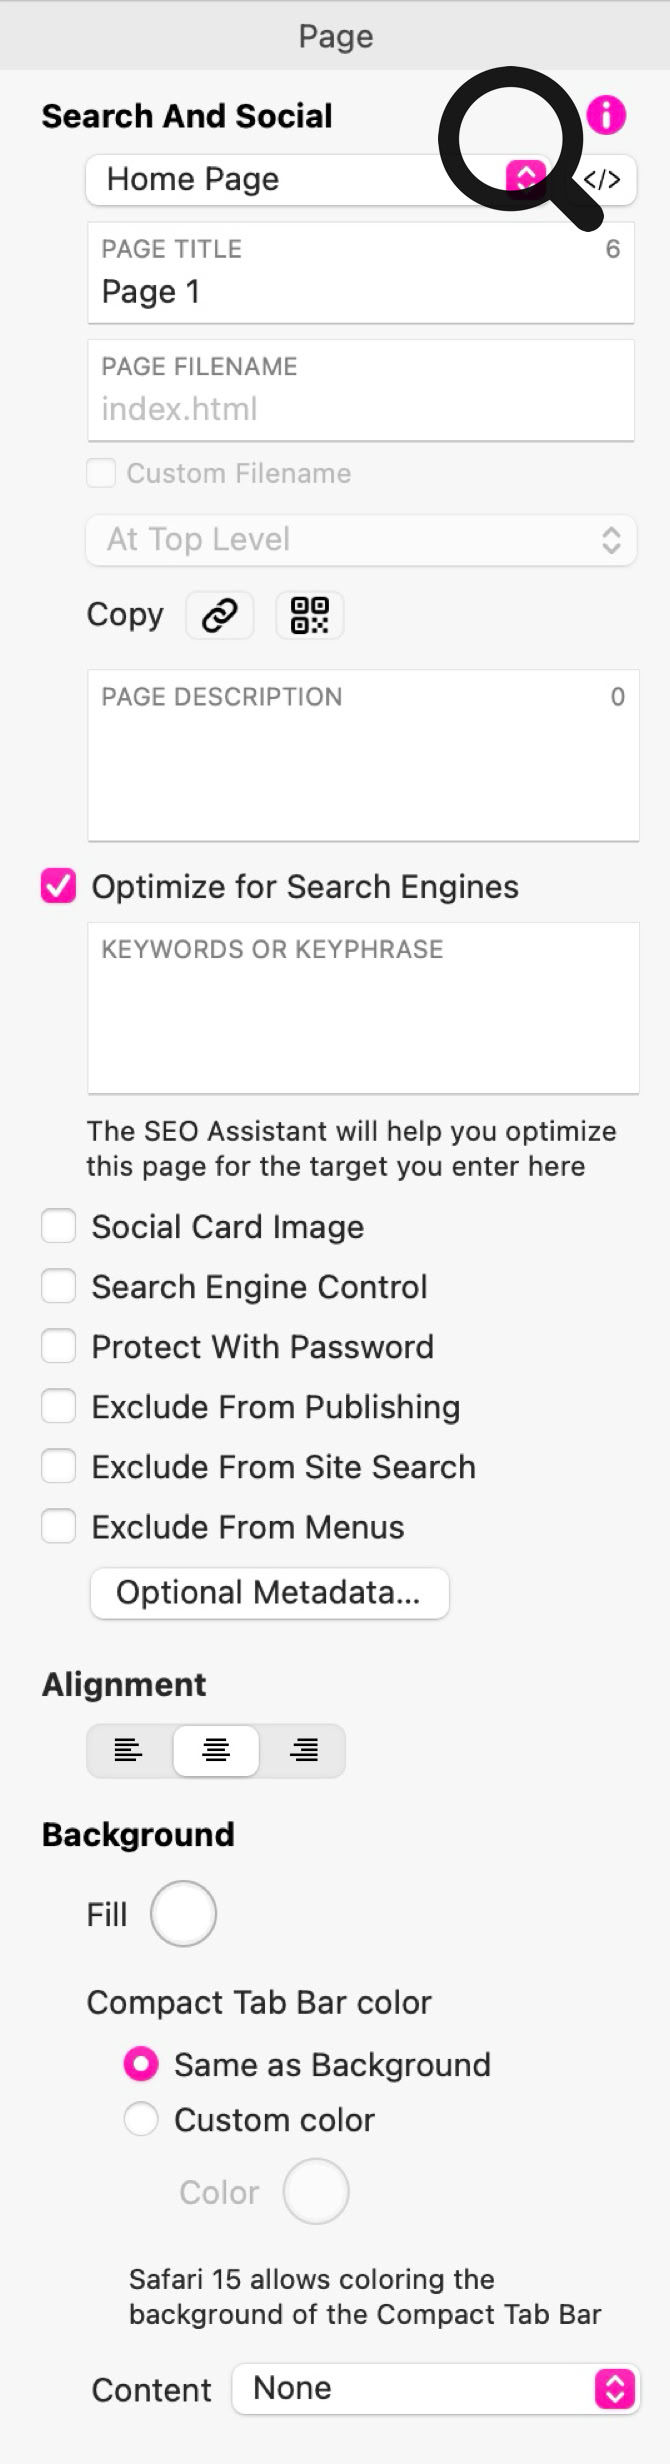Enable Social Card Image checkbox
The height and width of the screenshot is (2464, 670).
click(58, 1226)
